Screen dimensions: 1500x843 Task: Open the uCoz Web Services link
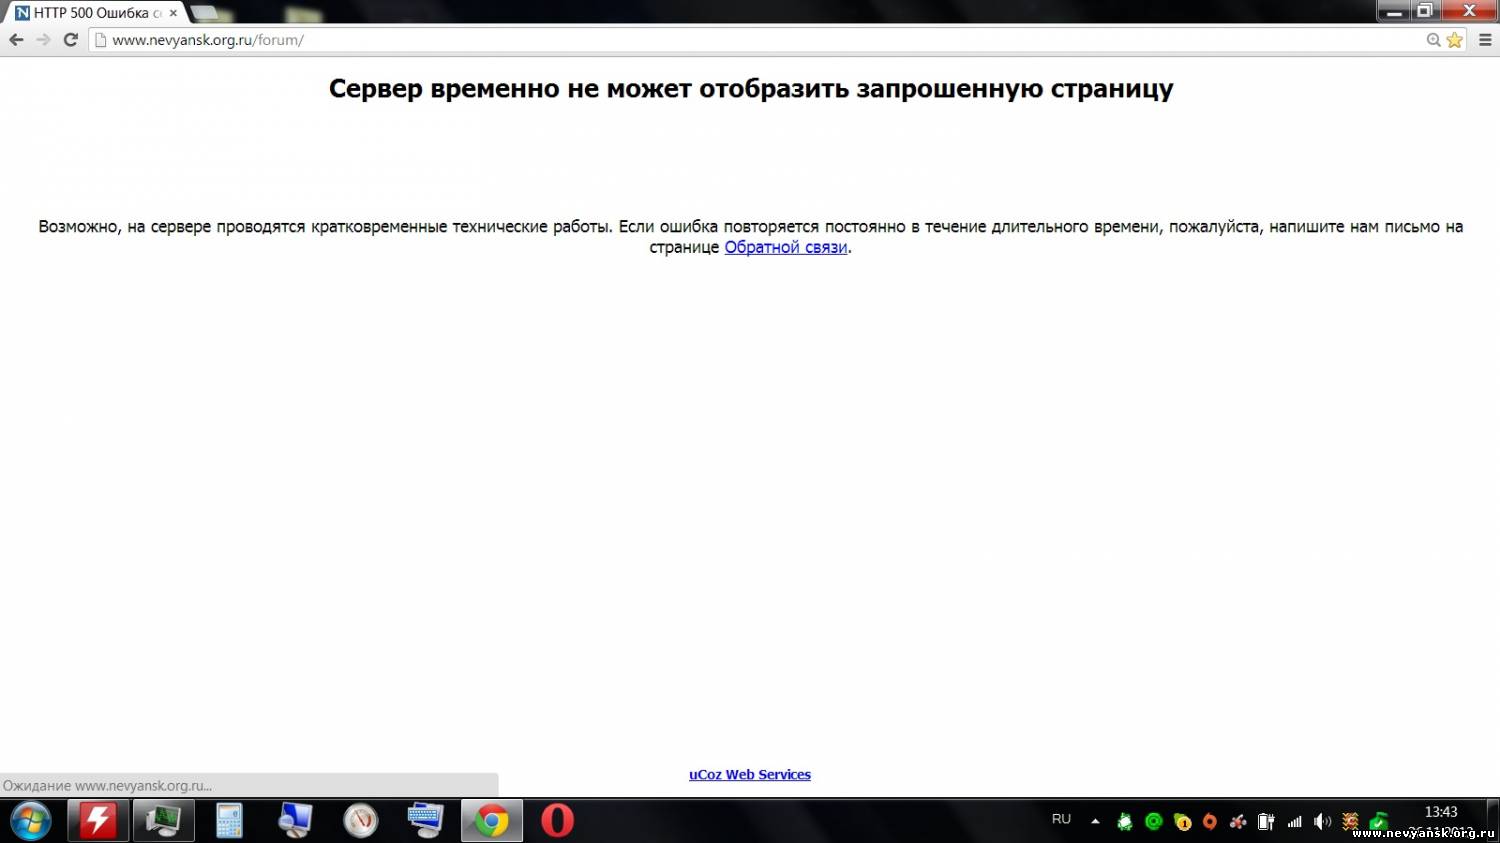(x=750, y=774)
